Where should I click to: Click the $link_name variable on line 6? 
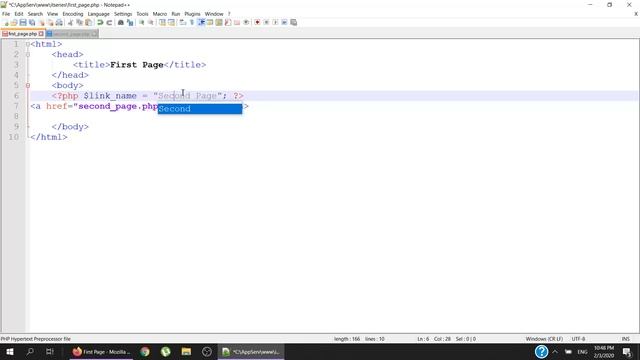tap(110, 96)
